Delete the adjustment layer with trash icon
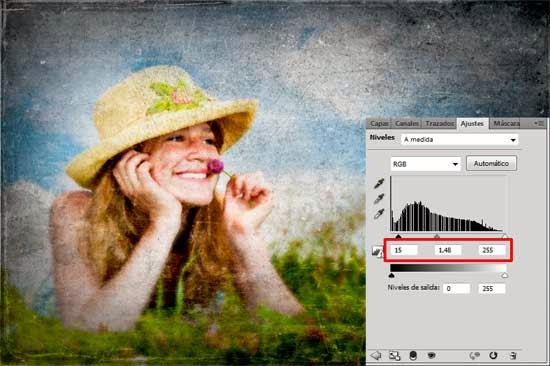The width and height of the screenshot is (550, 366). (513, 355)
